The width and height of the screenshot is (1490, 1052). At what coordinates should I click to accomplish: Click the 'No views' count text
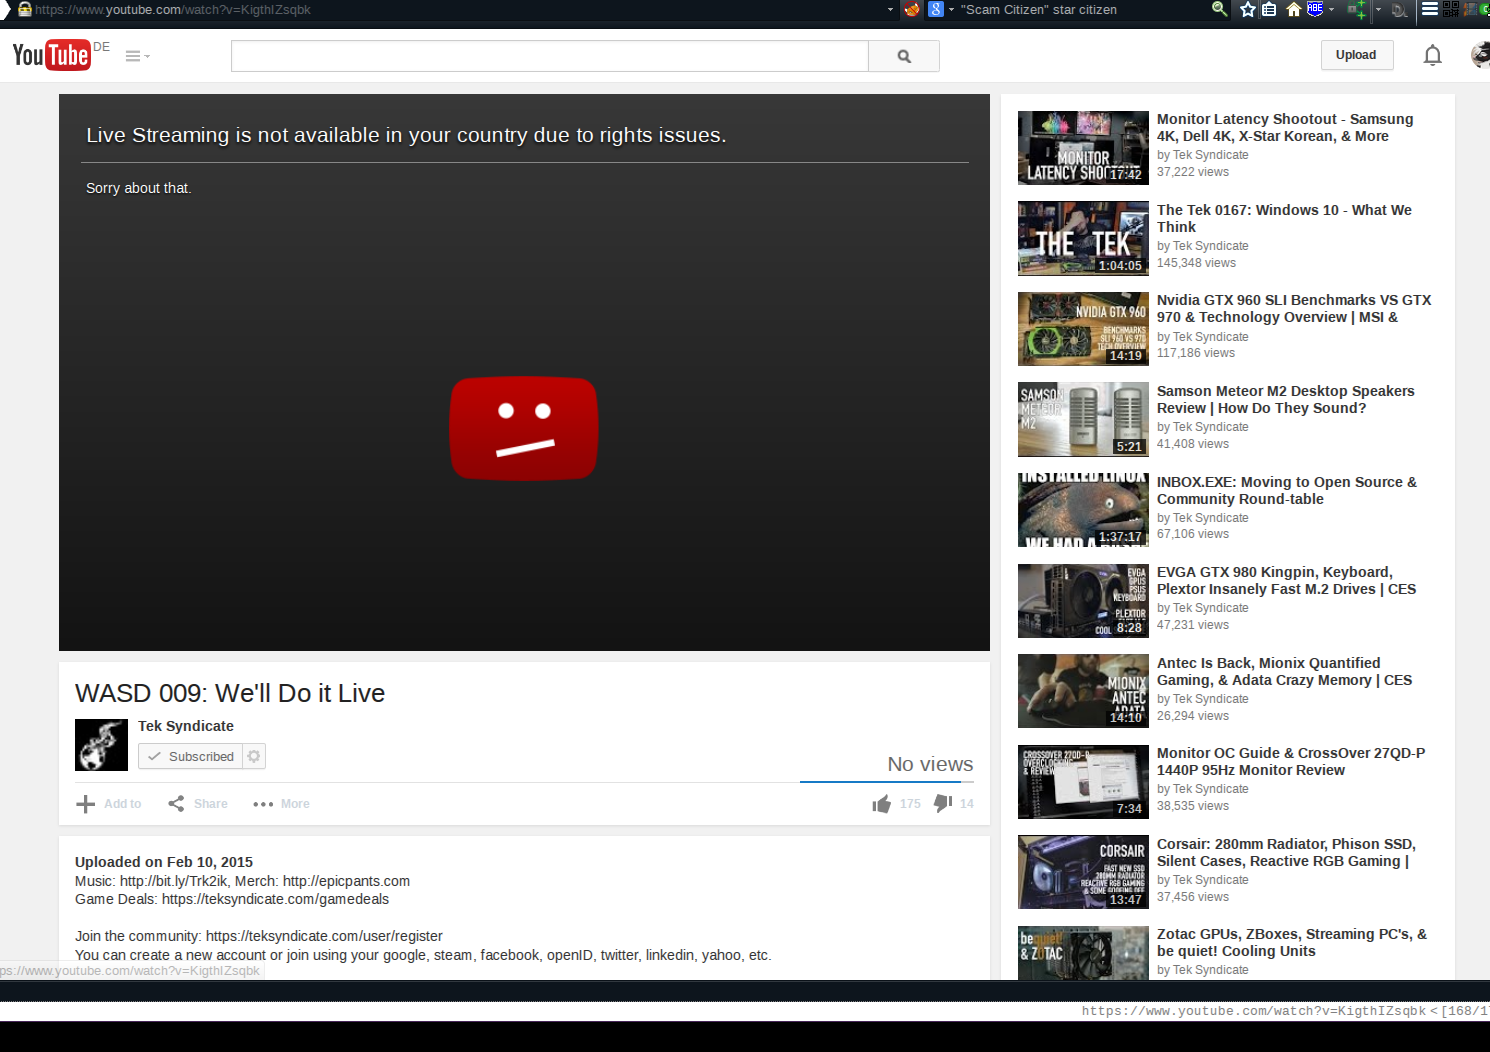point(930,764)
